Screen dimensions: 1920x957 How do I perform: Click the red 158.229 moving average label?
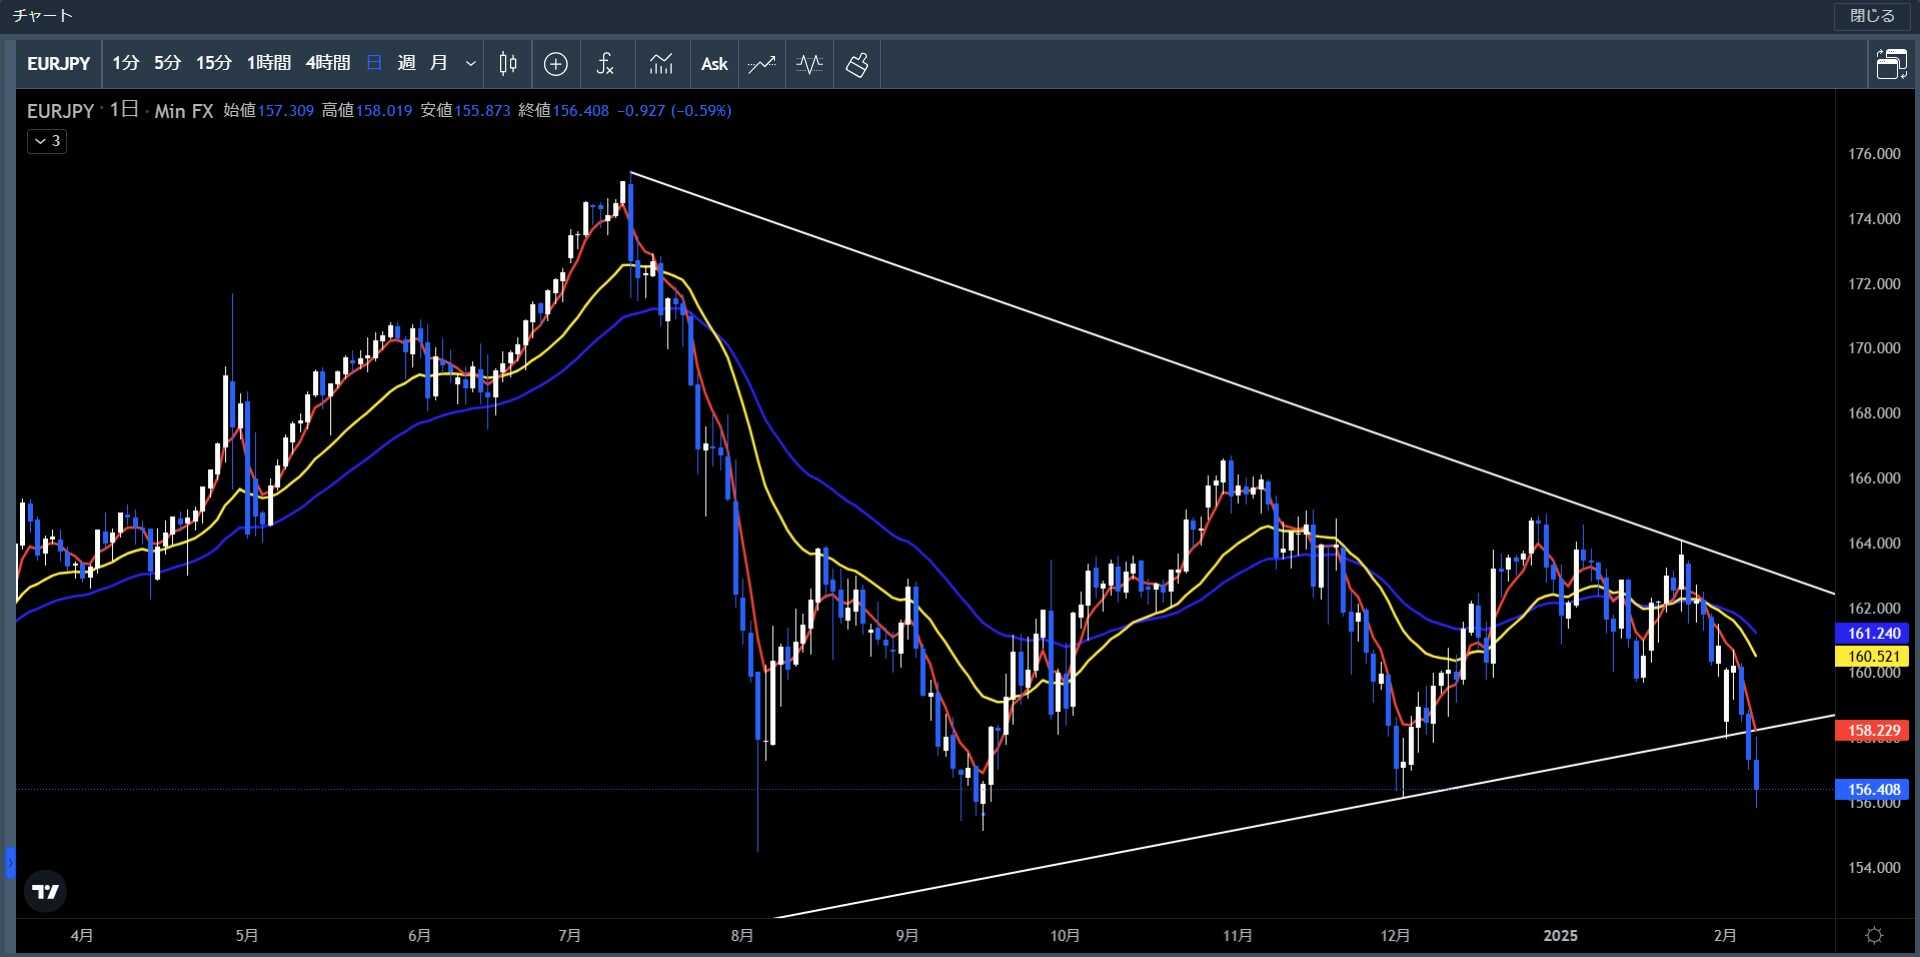(1872, 730)
